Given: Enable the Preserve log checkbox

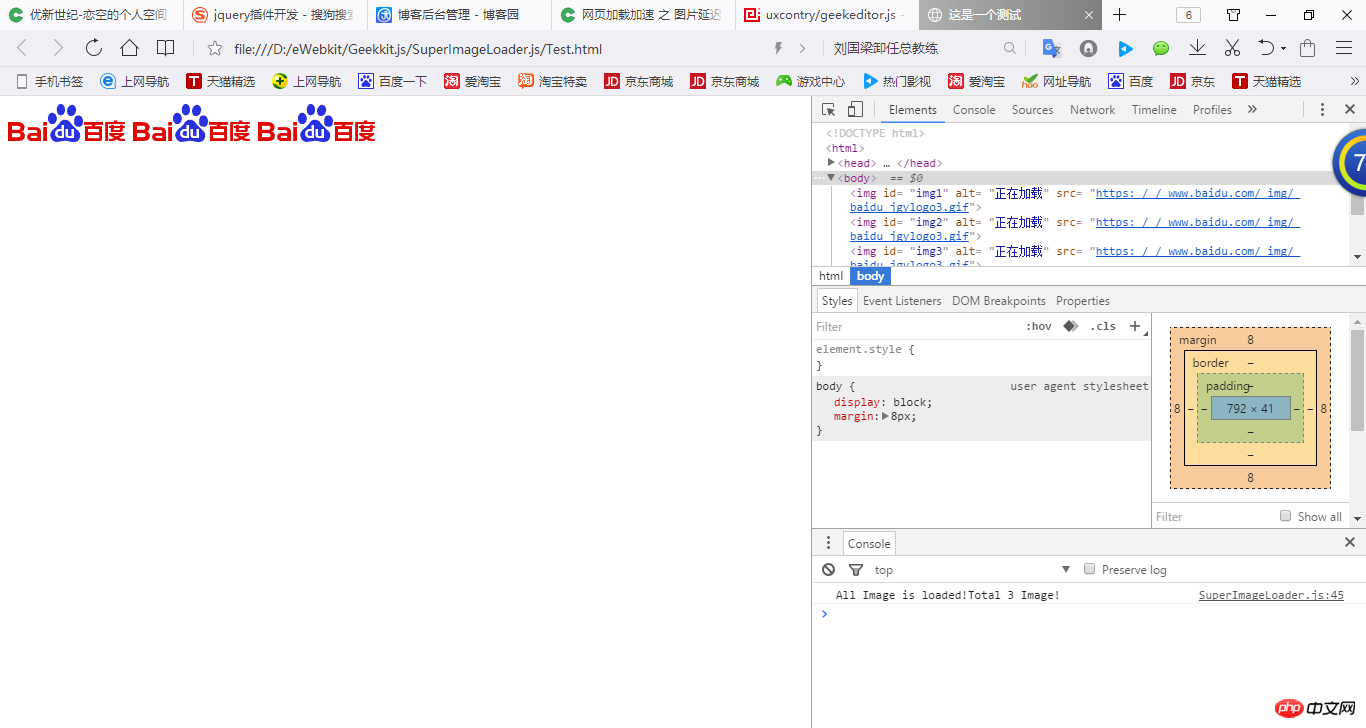Looking at the screenshot, I should pyautogui.click(x=1090, y=569).
